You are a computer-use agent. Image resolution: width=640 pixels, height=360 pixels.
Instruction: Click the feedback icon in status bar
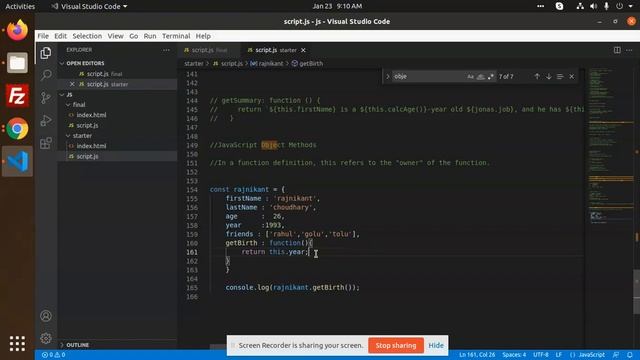pyautogui.click(x=616, y=355)
